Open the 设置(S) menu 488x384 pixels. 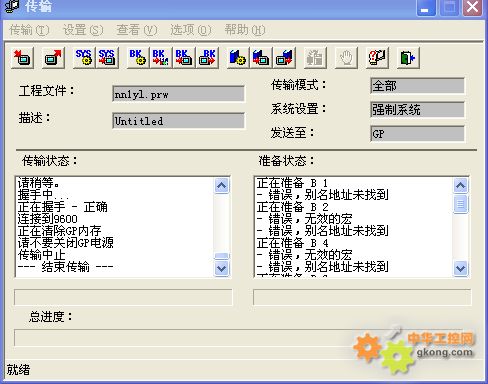(x=83, y=30)
